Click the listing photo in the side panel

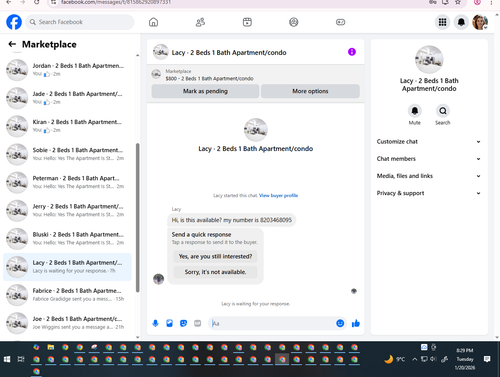tap(429, 59)
